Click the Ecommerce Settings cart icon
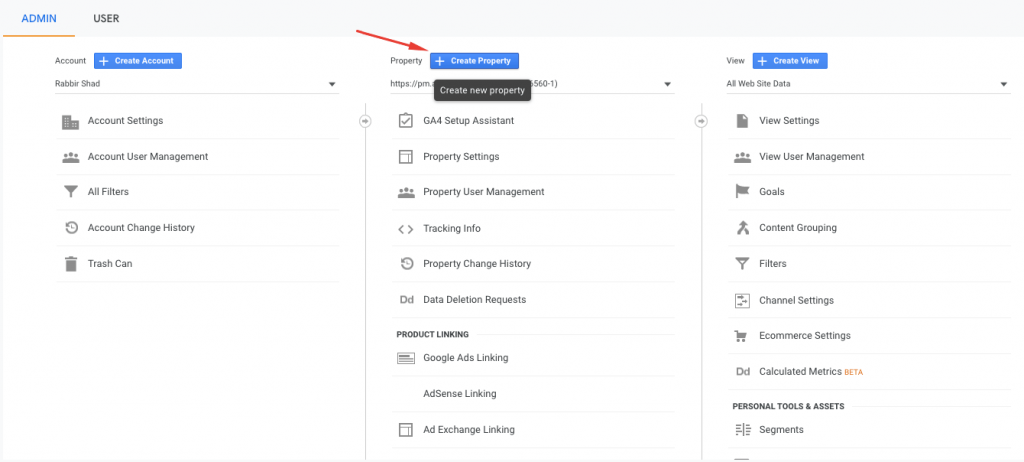1024x462 pixels. (742, 336)
